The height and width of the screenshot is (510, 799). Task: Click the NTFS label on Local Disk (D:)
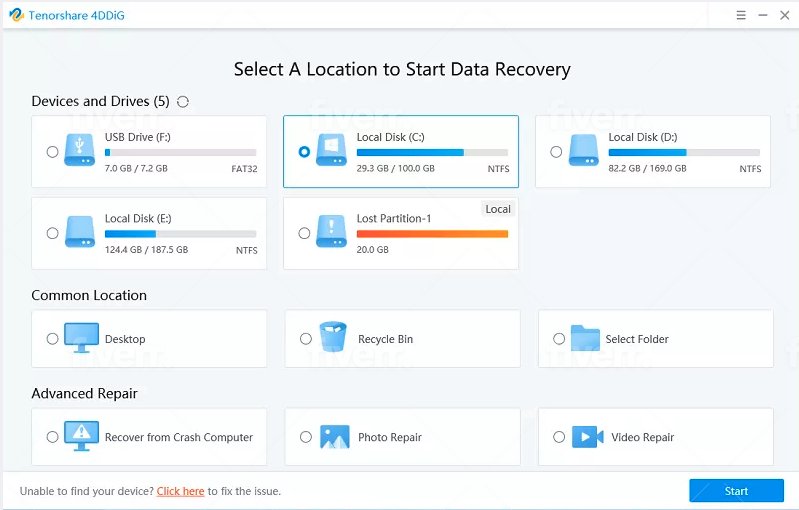coord(750,169)
